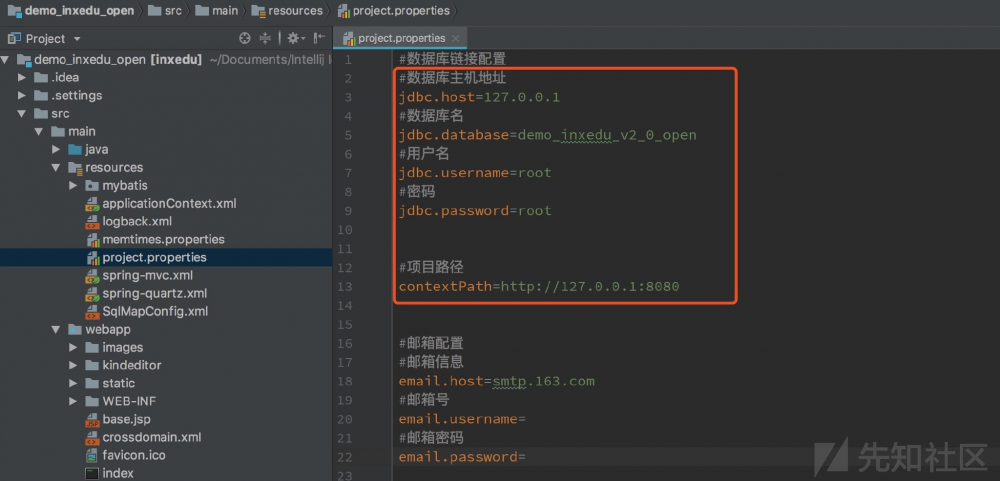The image size is (1000, 481).
Task: Select spring-quartz.xml file icon
Action: (92, 293)
